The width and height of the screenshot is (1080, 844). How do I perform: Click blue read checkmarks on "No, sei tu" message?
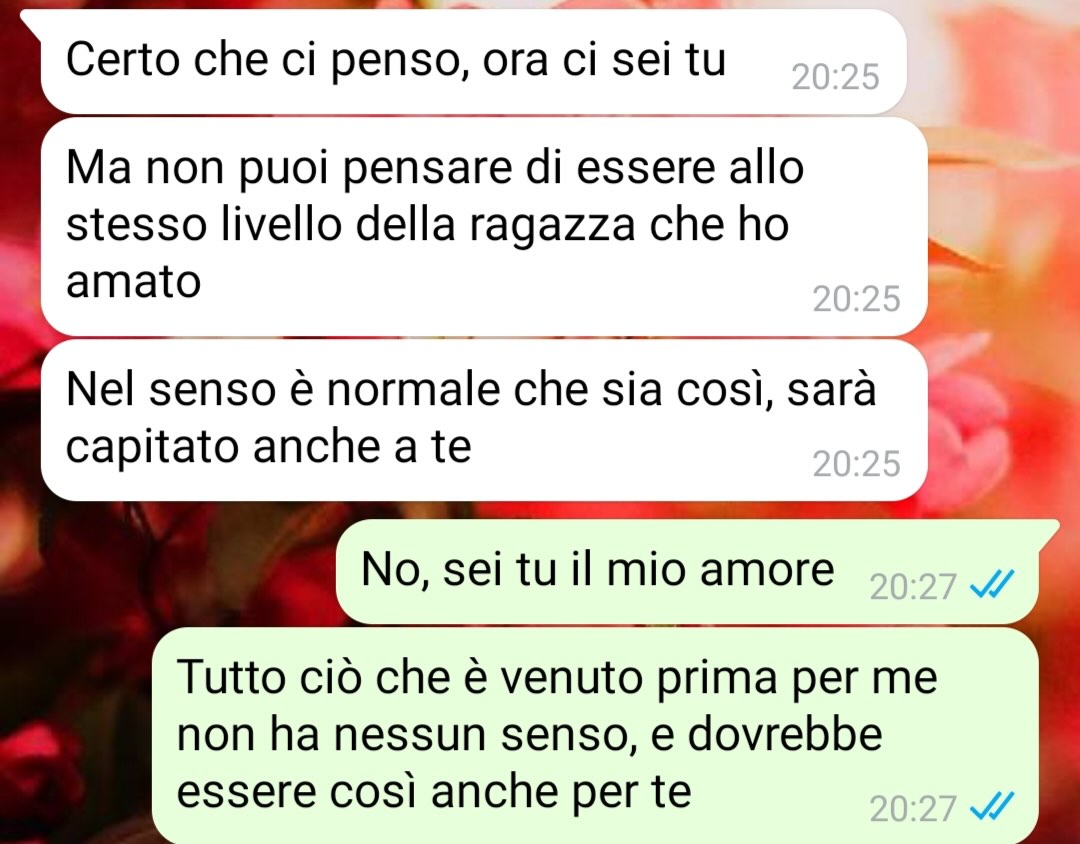coord(992,586)
